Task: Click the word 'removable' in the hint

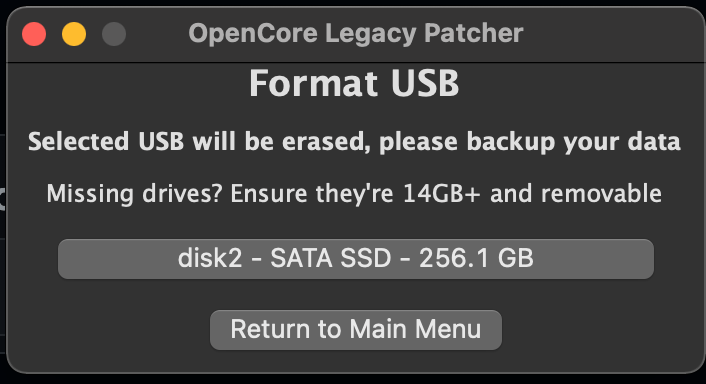Action: pyautogui.click(x=601, y=193)
